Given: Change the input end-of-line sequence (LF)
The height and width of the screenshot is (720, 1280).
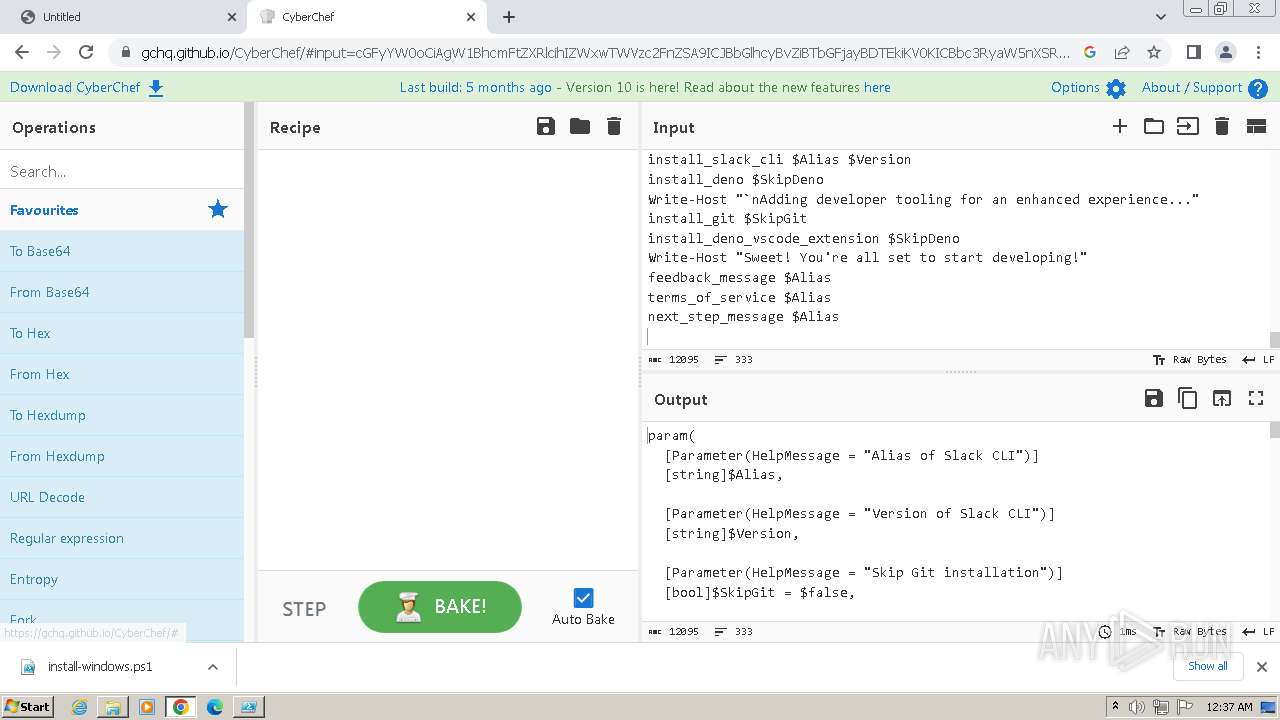Looking at the screenshot, I should coord(1258,360).
